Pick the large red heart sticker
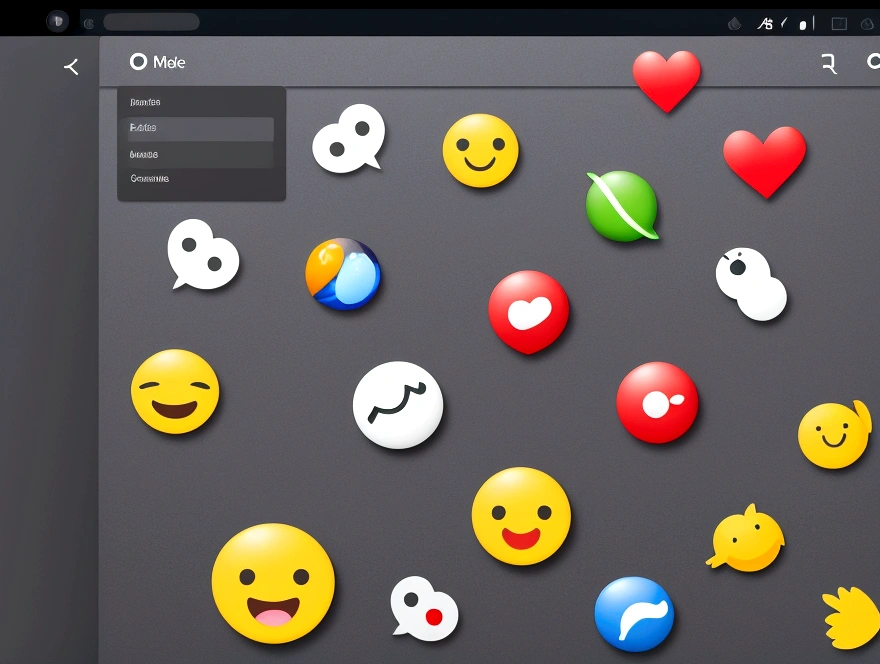This screenshot has width=880, height=664. coord(765,161)
